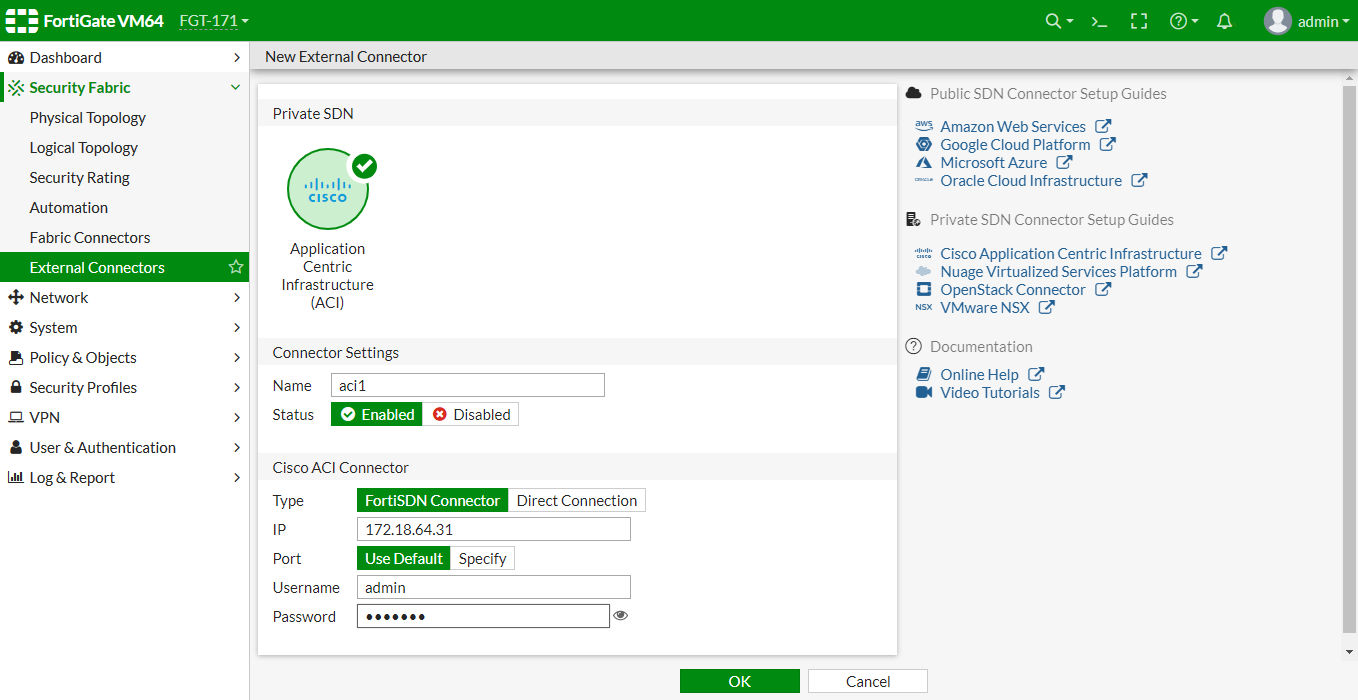Expand the Network menu section

point(62,297)
